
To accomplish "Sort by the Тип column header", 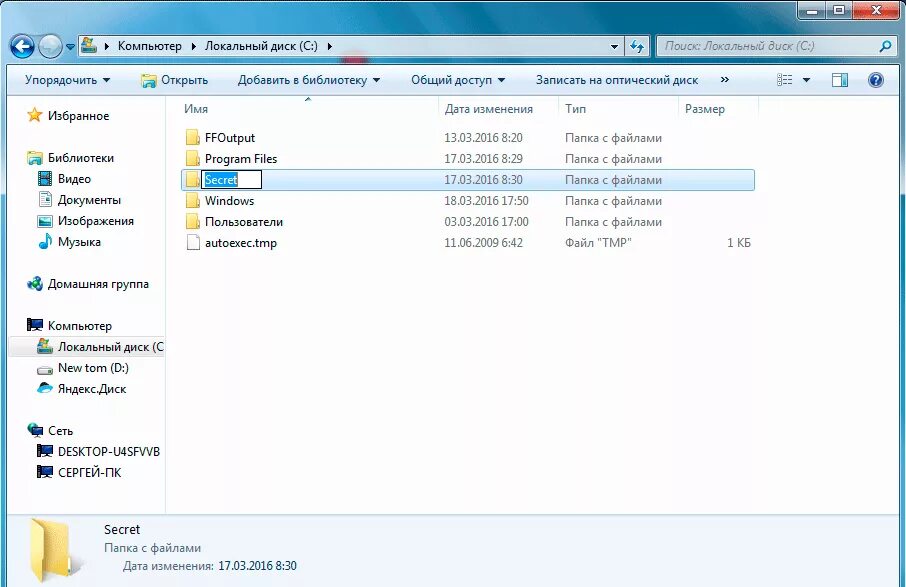I will click(x=575, y=109).
